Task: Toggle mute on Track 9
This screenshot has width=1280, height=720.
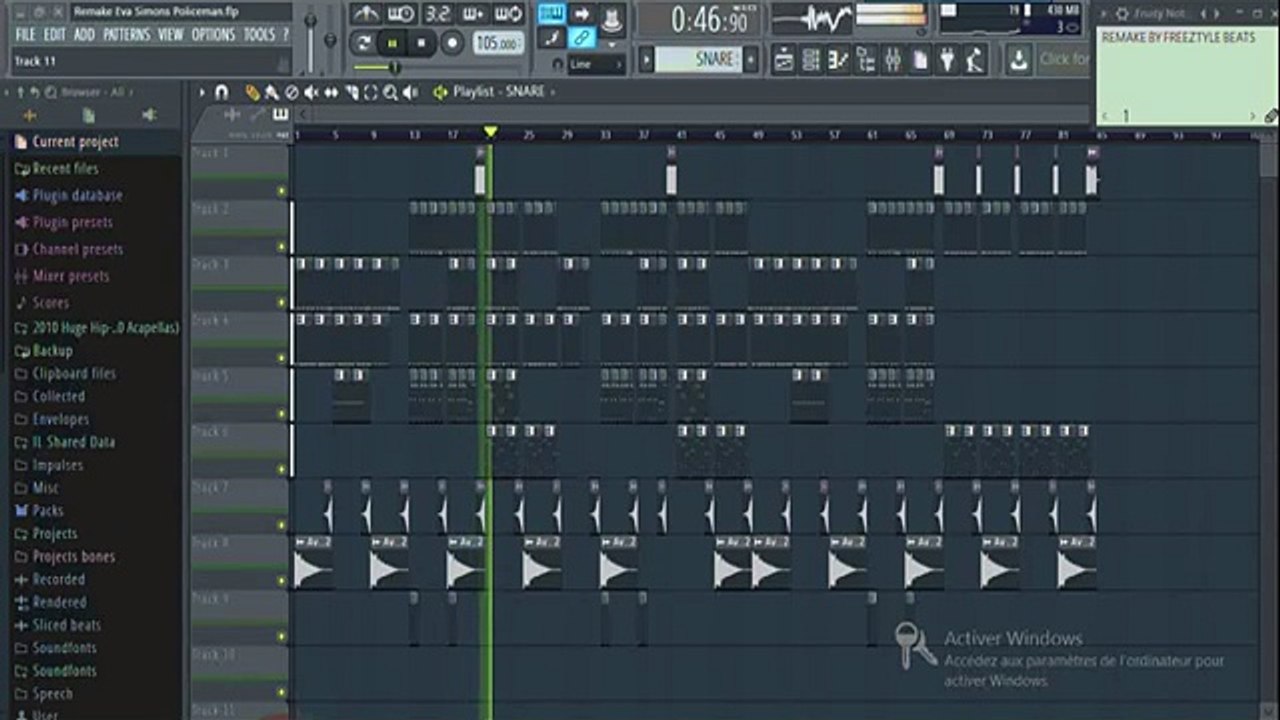Action: 282,636
